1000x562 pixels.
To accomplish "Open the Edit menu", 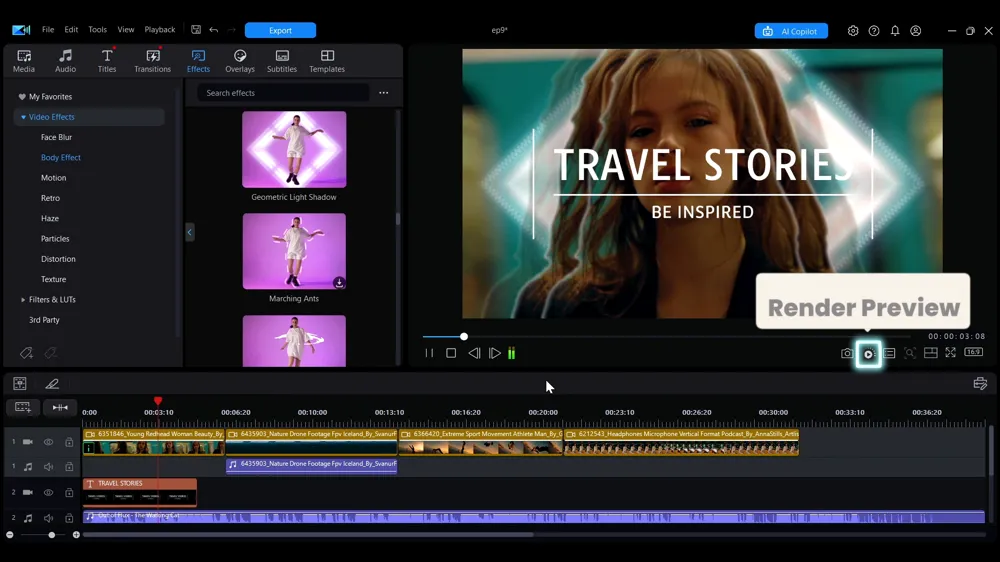I will pyautogui.click(x=71, y=29).
